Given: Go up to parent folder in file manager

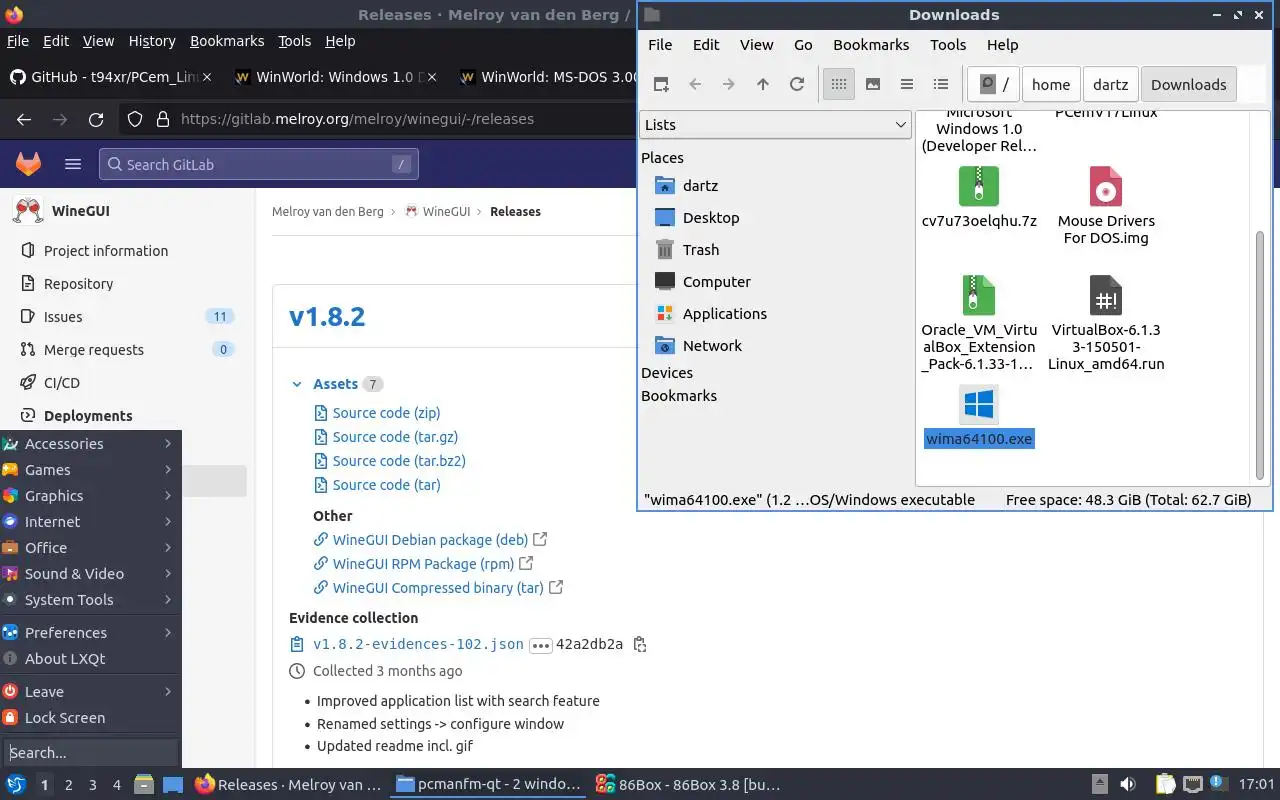Looking at the screenshot, I should pyautogui.click(x=763, y=84).
